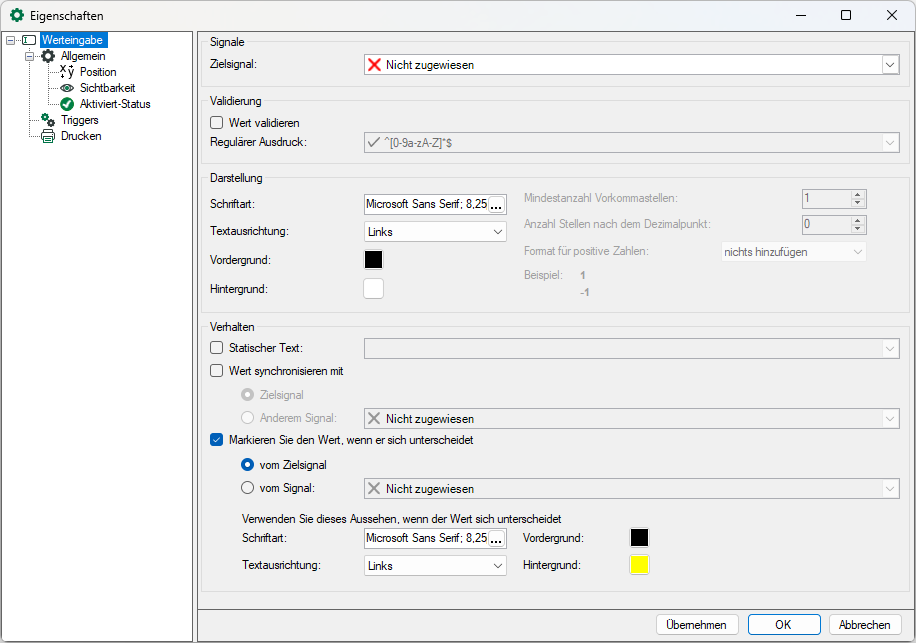The height and width of the screenshot is (643, 916).
Task: Click the yellow Hintergrund color swatch
Action: tap(639, 565)
